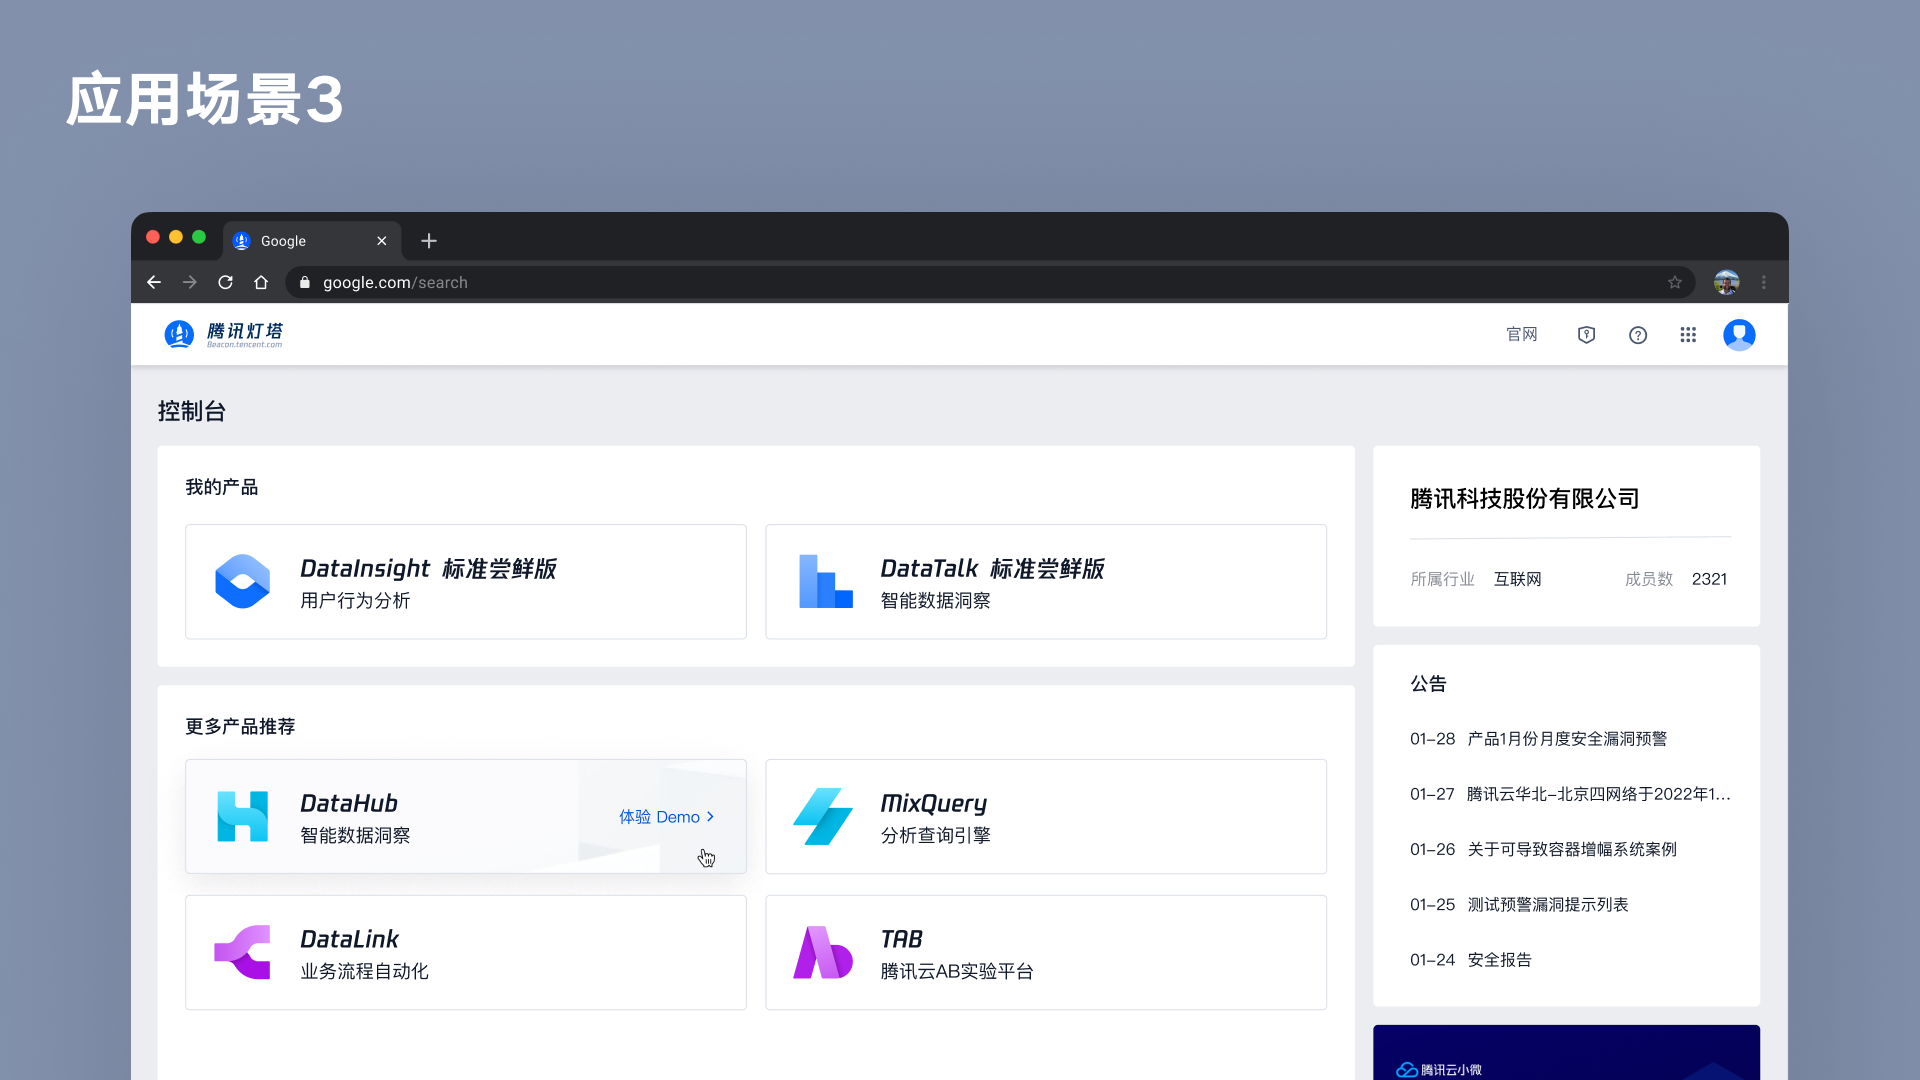The height and width of the screenshot is (1080, 1920).
Task: Click the purple DataLink icon
Action: [x=243, y=952]
